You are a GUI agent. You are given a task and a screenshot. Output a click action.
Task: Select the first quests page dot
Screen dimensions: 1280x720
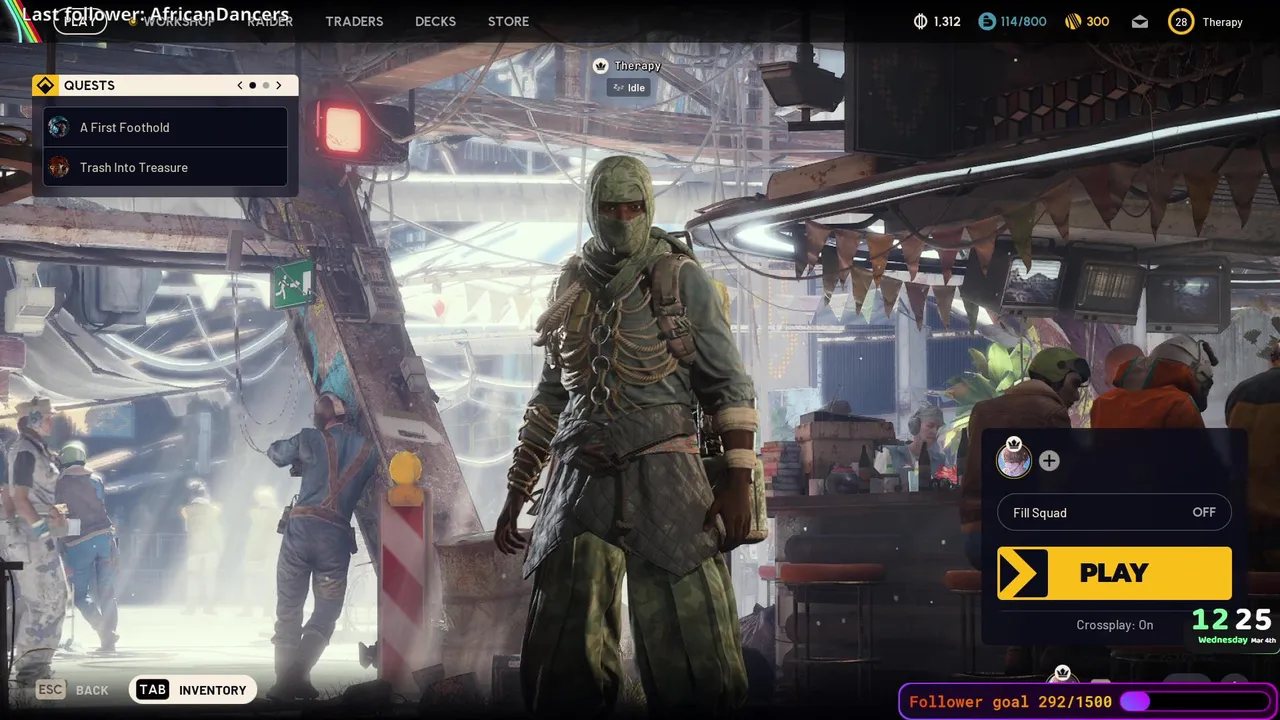(x=253, y=85)
